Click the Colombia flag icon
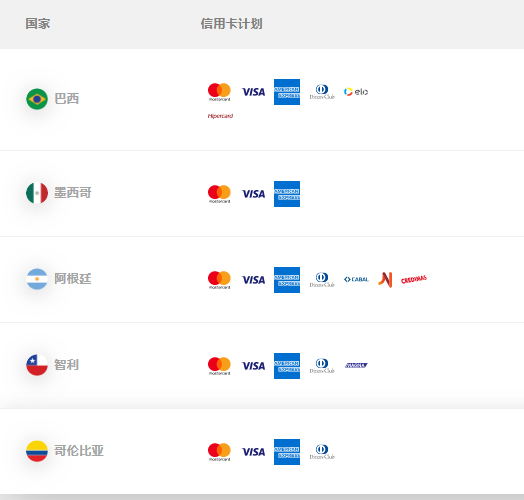 37,451
